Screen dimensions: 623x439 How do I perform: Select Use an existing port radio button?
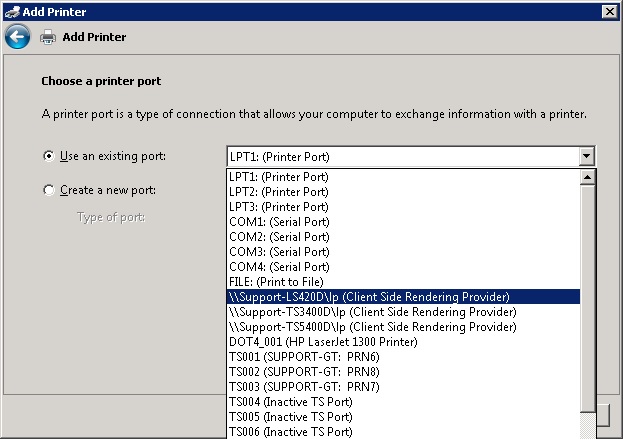pos(48,156)
